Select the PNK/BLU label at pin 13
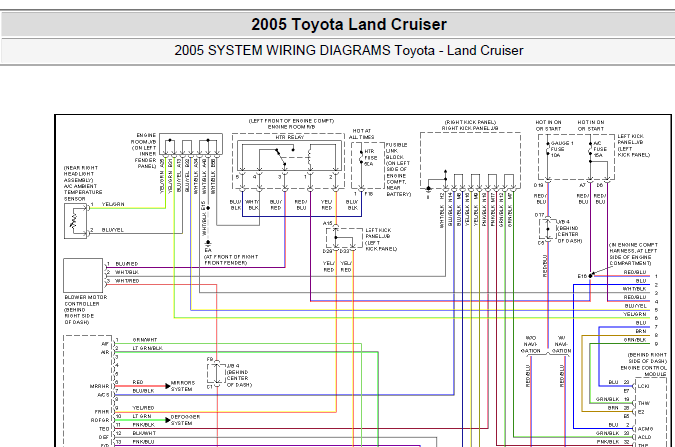This screenshot has width=675, height=447. (x=143, y=442)
